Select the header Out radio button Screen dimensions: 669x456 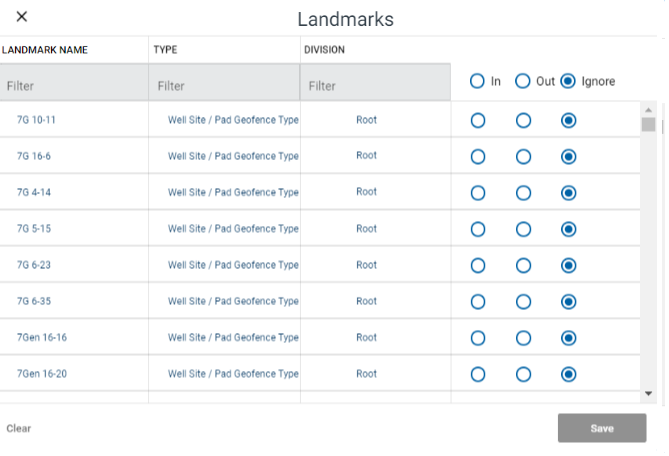tap(523, 81)
